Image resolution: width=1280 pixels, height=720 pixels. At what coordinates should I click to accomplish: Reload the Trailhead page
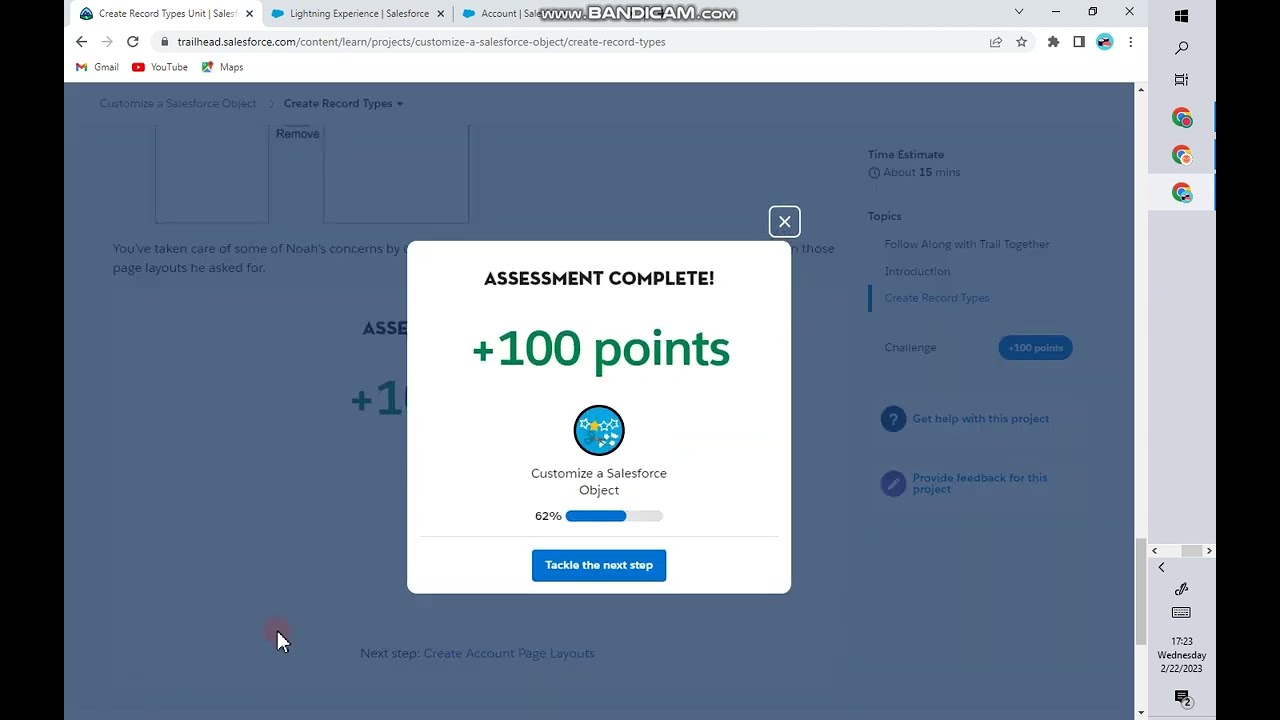click(132, 42)
